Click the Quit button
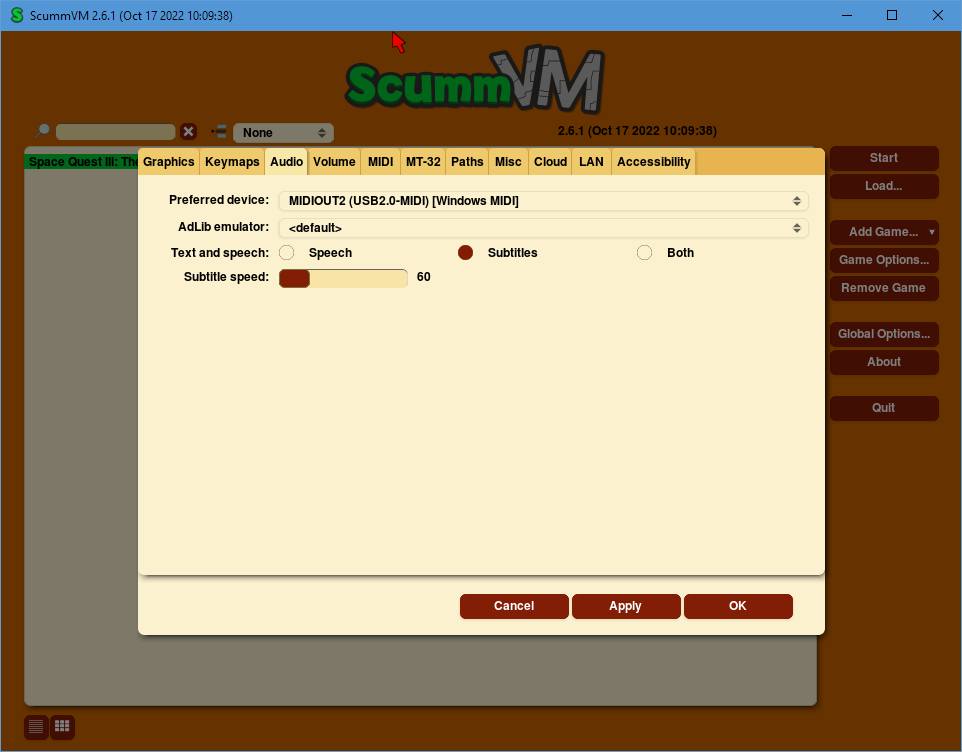Image resolution: width=962 pixels, height=752 pixels. point(884,408)
